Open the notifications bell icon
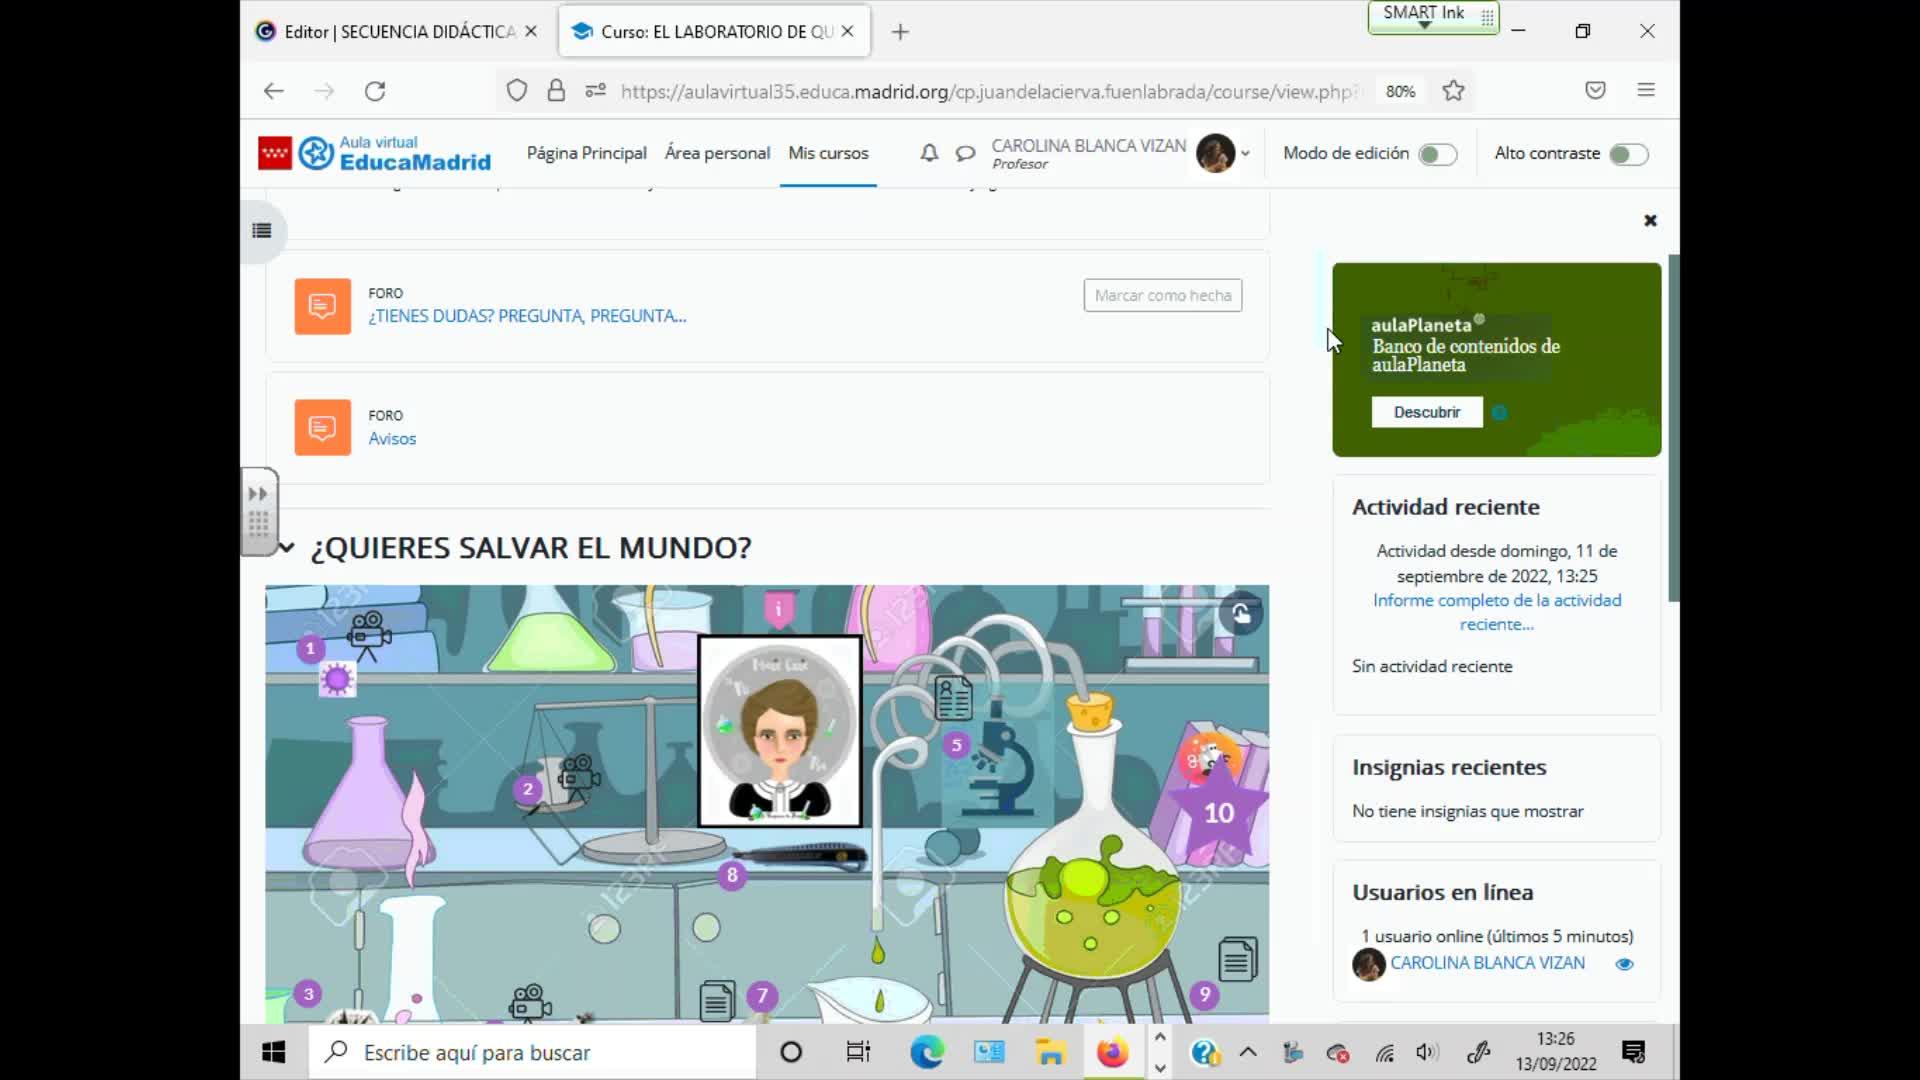Screen dimensions: 1920x1080 click(929, 153)
